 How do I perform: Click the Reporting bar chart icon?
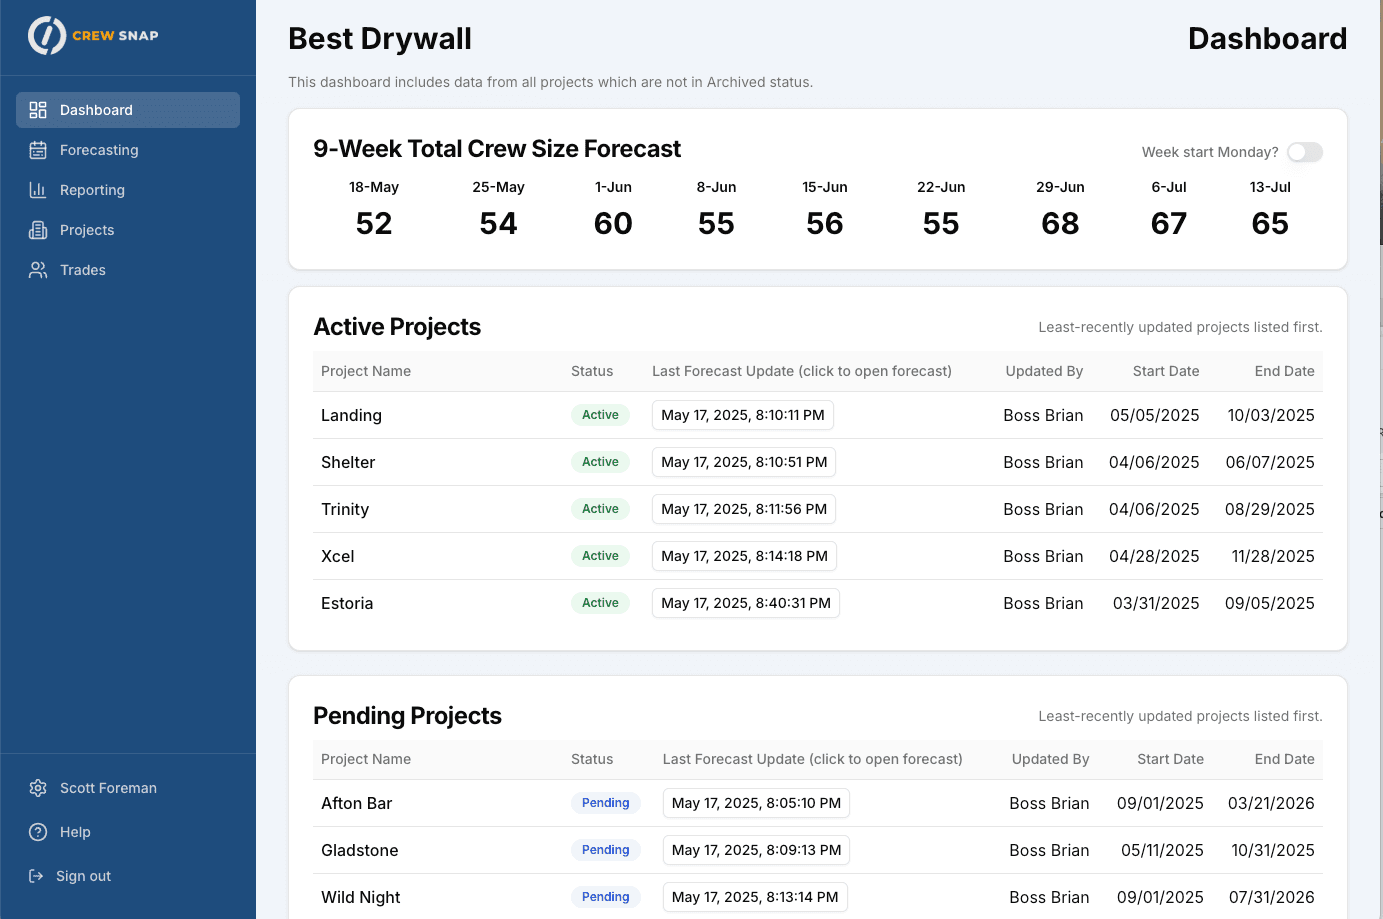38,190
